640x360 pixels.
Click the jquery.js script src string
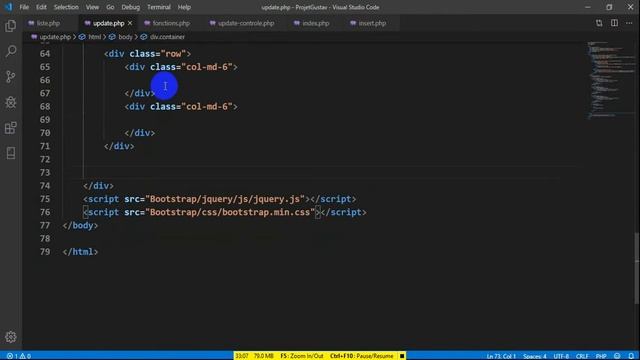point(225,199)
